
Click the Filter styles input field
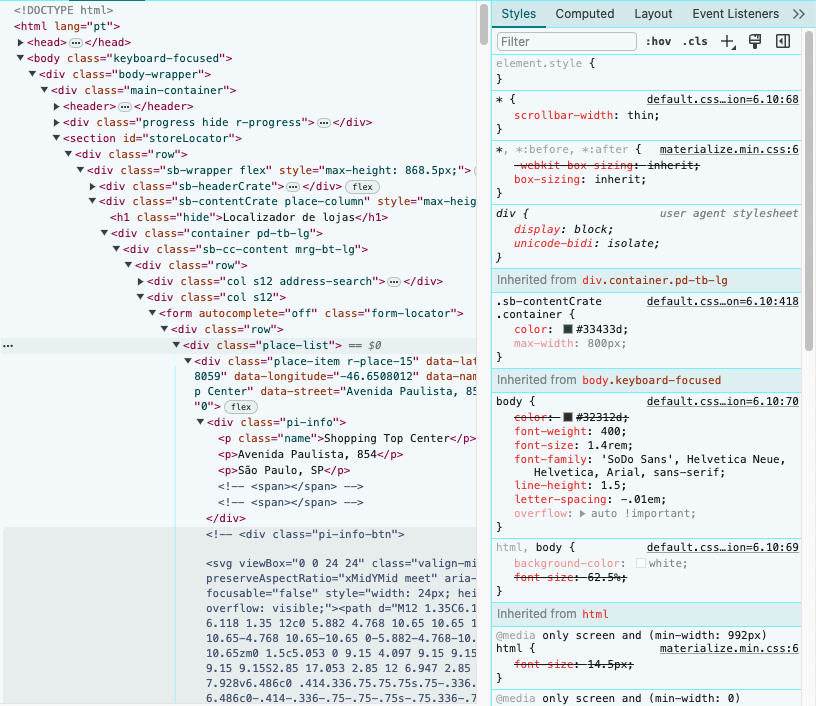click(x=567, y=42)
